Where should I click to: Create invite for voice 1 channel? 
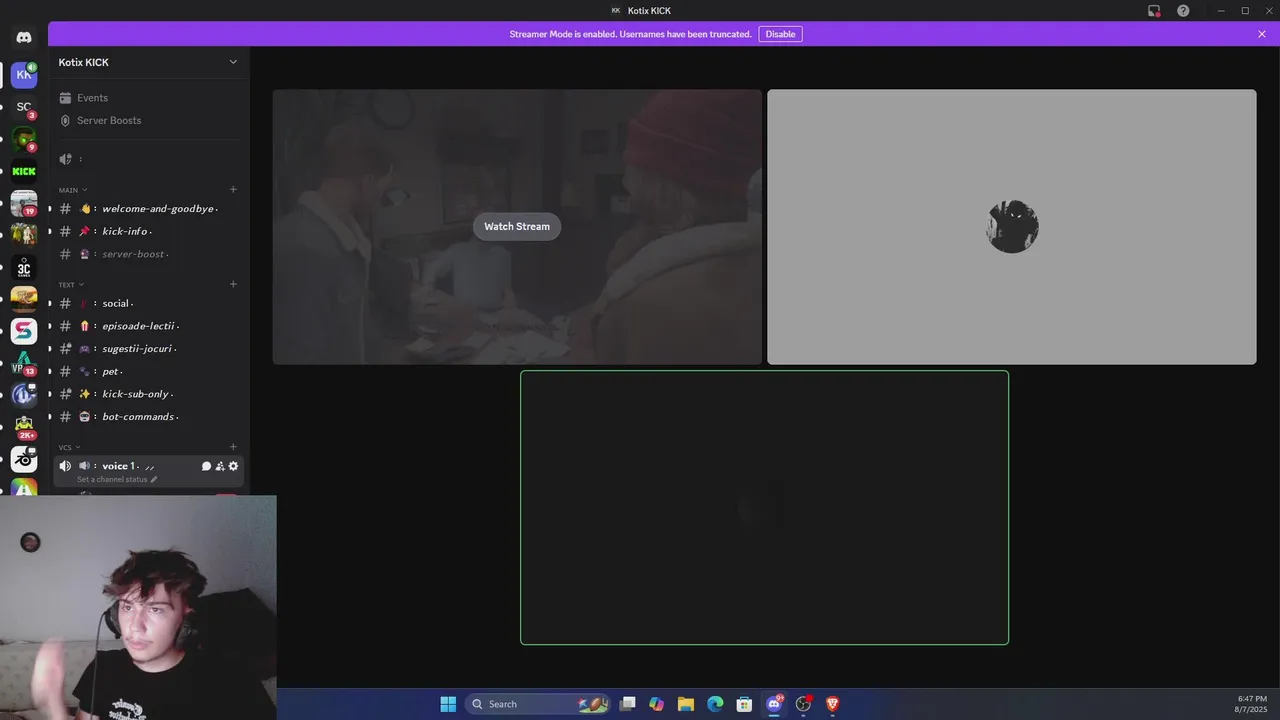(220, 466)
